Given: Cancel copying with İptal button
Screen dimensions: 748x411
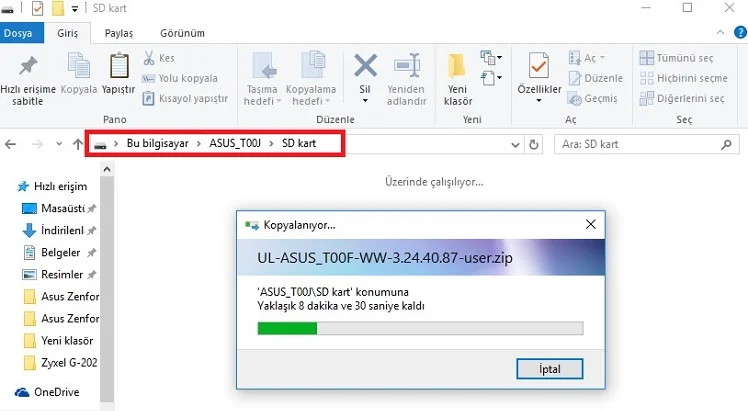Looking at the screenshot, I should (x=550, y=369).
